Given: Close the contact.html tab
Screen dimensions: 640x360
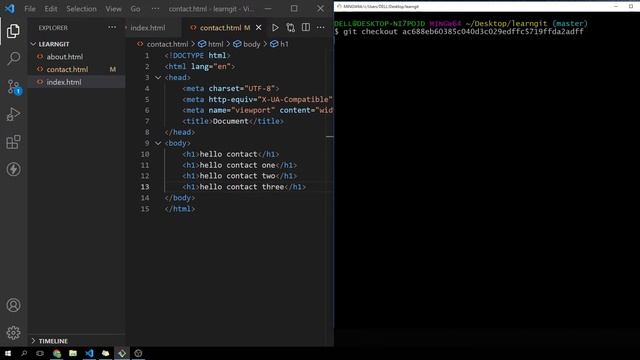Looking at the screenshot, I should tap(258, 27).
